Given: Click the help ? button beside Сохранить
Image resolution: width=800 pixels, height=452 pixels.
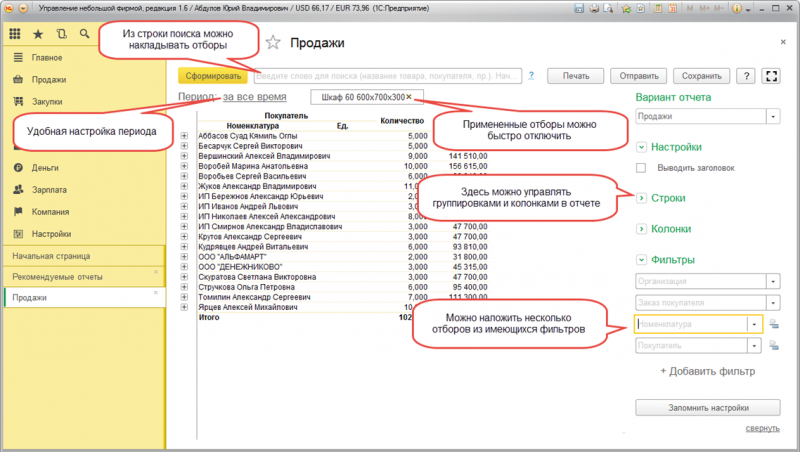Looking at the screenshot, I should [746, 76].
